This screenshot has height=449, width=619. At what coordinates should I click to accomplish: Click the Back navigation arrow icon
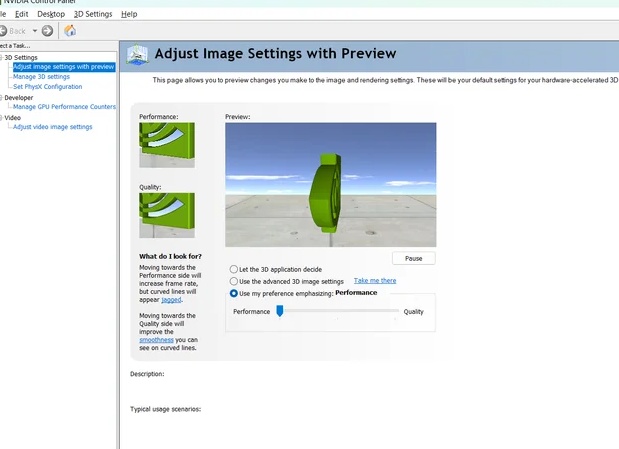point(3,31)
